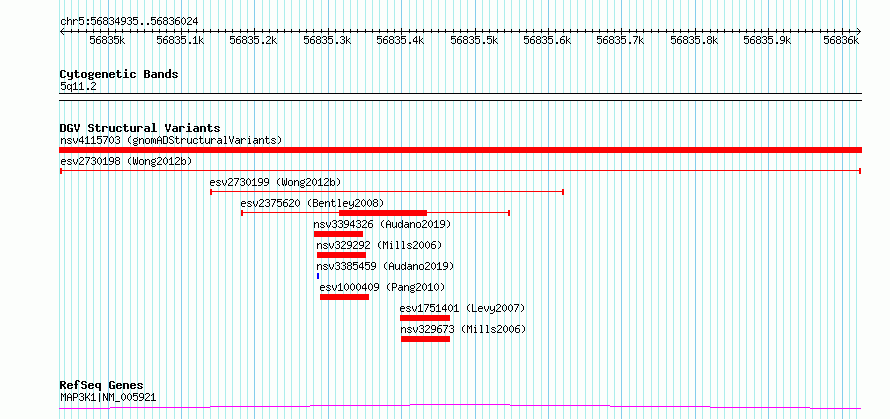Click the 5q11.2 cytogenetic band label
This screenshot has width=890, height=419.
point(78,86)
